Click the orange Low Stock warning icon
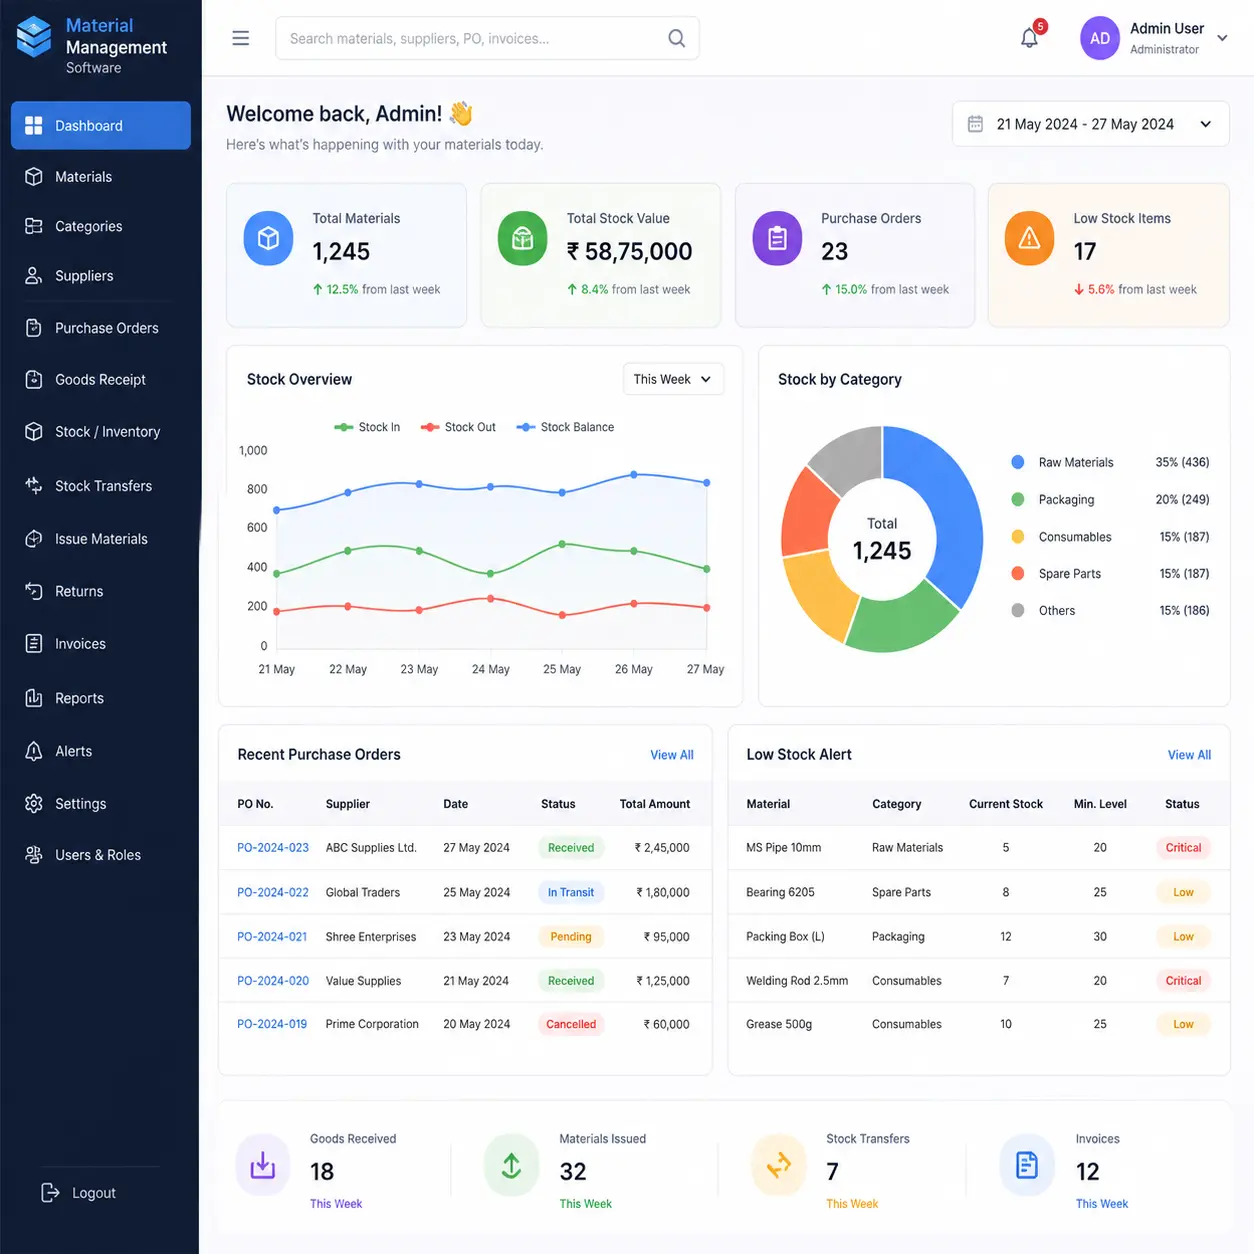Viewport: 1254px width, 1254px height. (x=1029, y=238)
